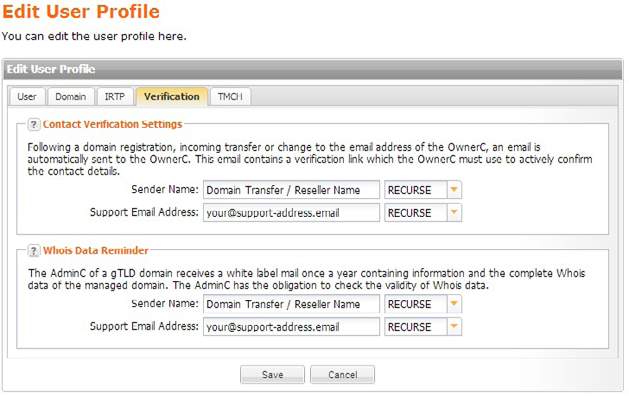Click the Contact Verification Settings heading

(112, 124)
